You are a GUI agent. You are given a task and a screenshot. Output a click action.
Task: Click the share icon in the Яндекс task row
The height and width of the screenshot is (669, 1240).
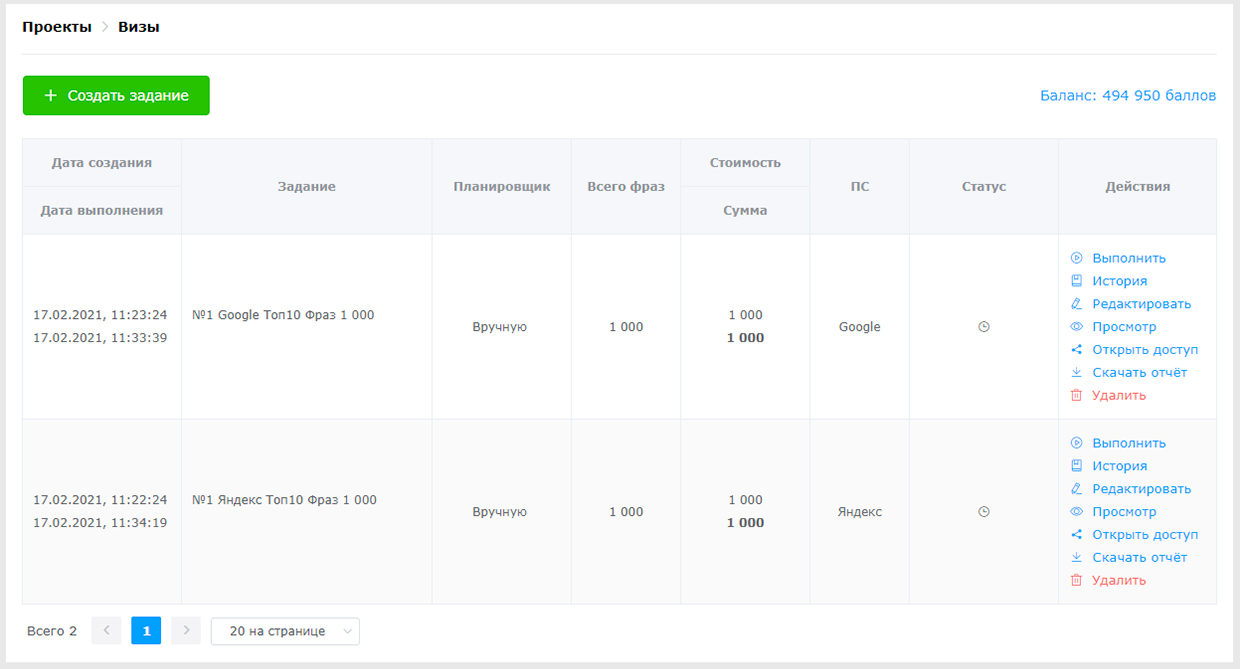point(1076,535)
